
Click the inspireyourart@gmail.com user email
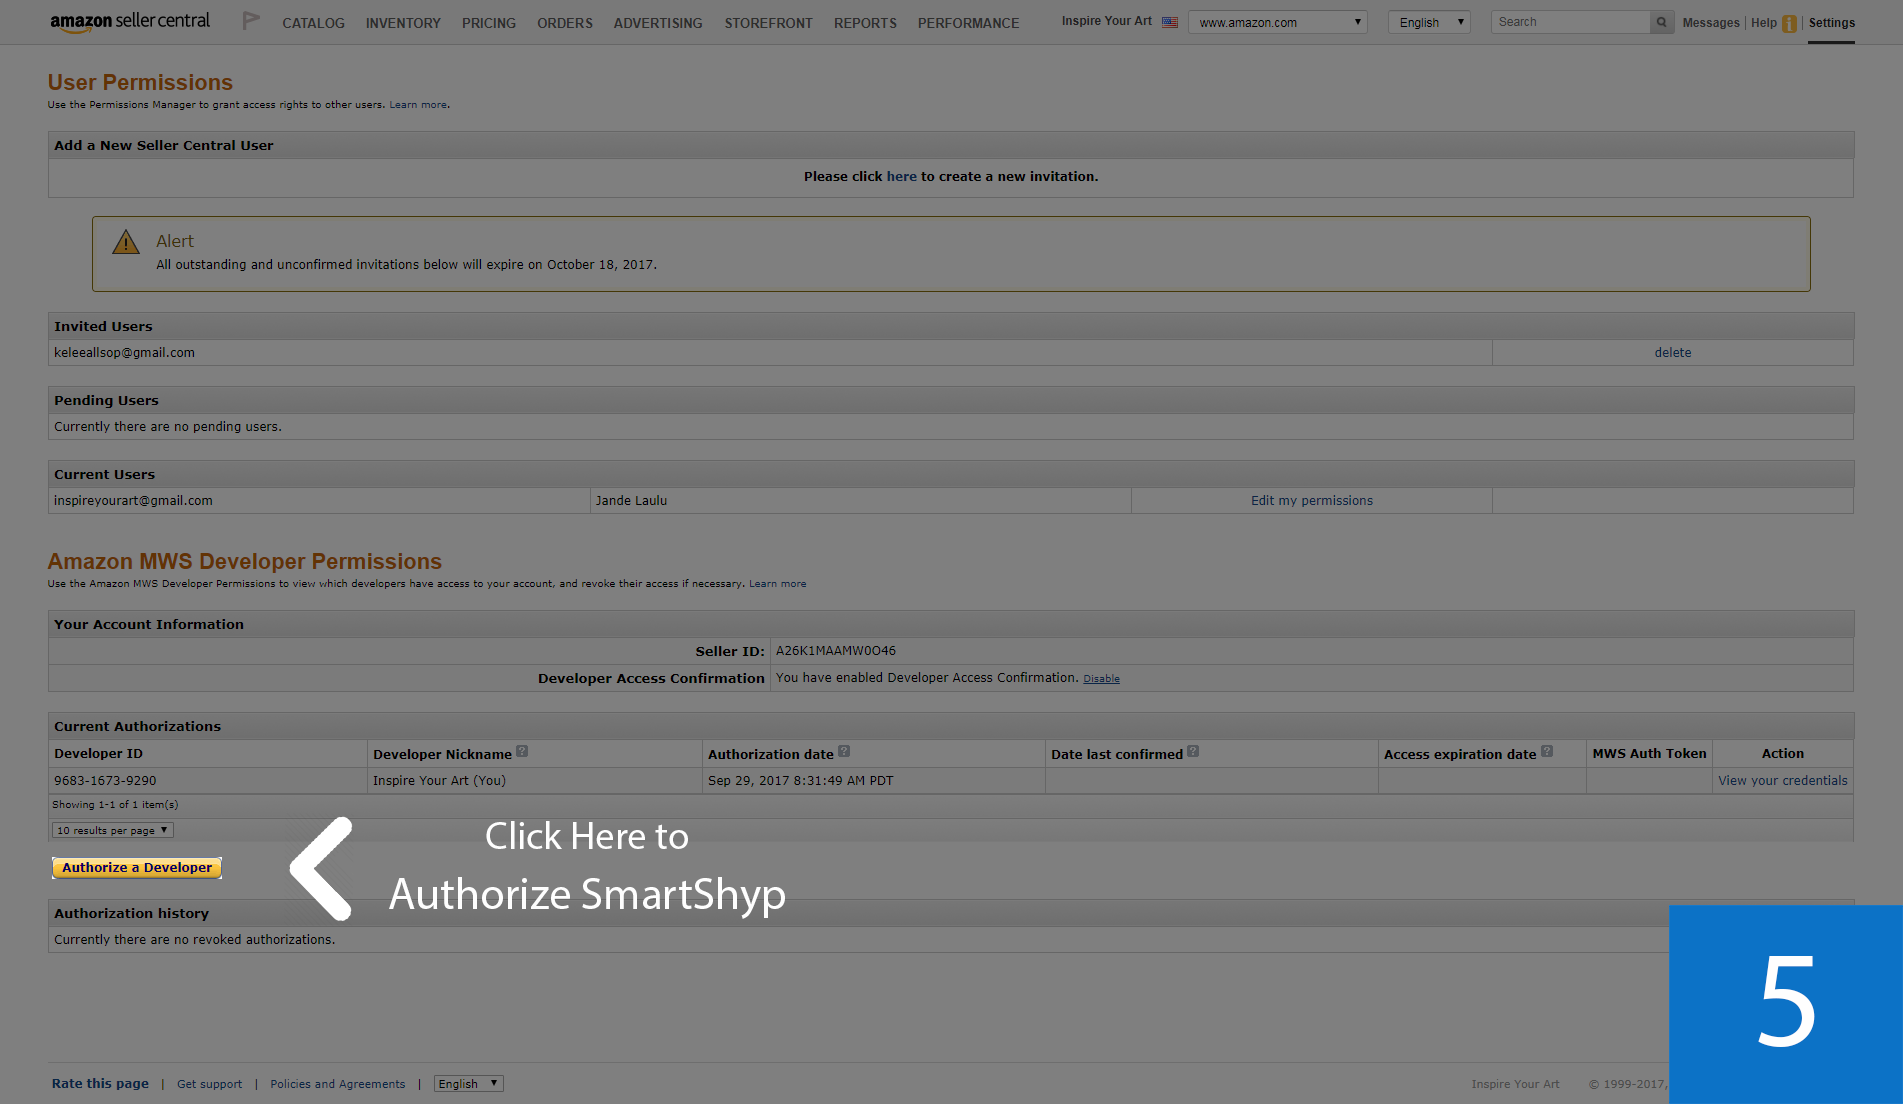(133, 501)
